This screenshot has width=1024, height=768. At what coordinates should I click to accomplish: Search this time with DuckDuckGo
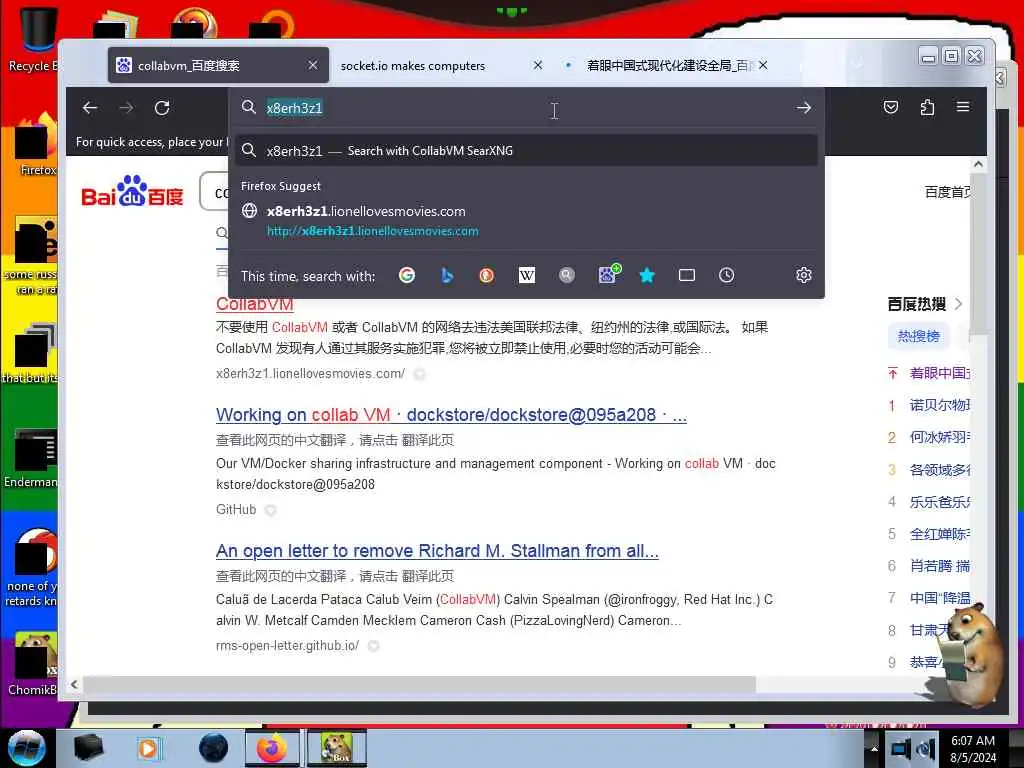[487, 276]
